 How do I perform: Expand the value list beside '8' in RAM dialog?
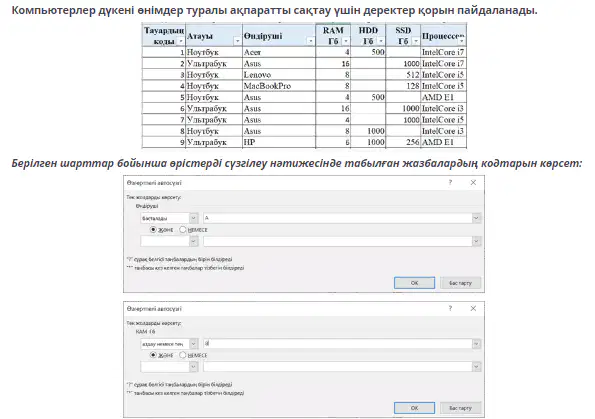point(476,344)
